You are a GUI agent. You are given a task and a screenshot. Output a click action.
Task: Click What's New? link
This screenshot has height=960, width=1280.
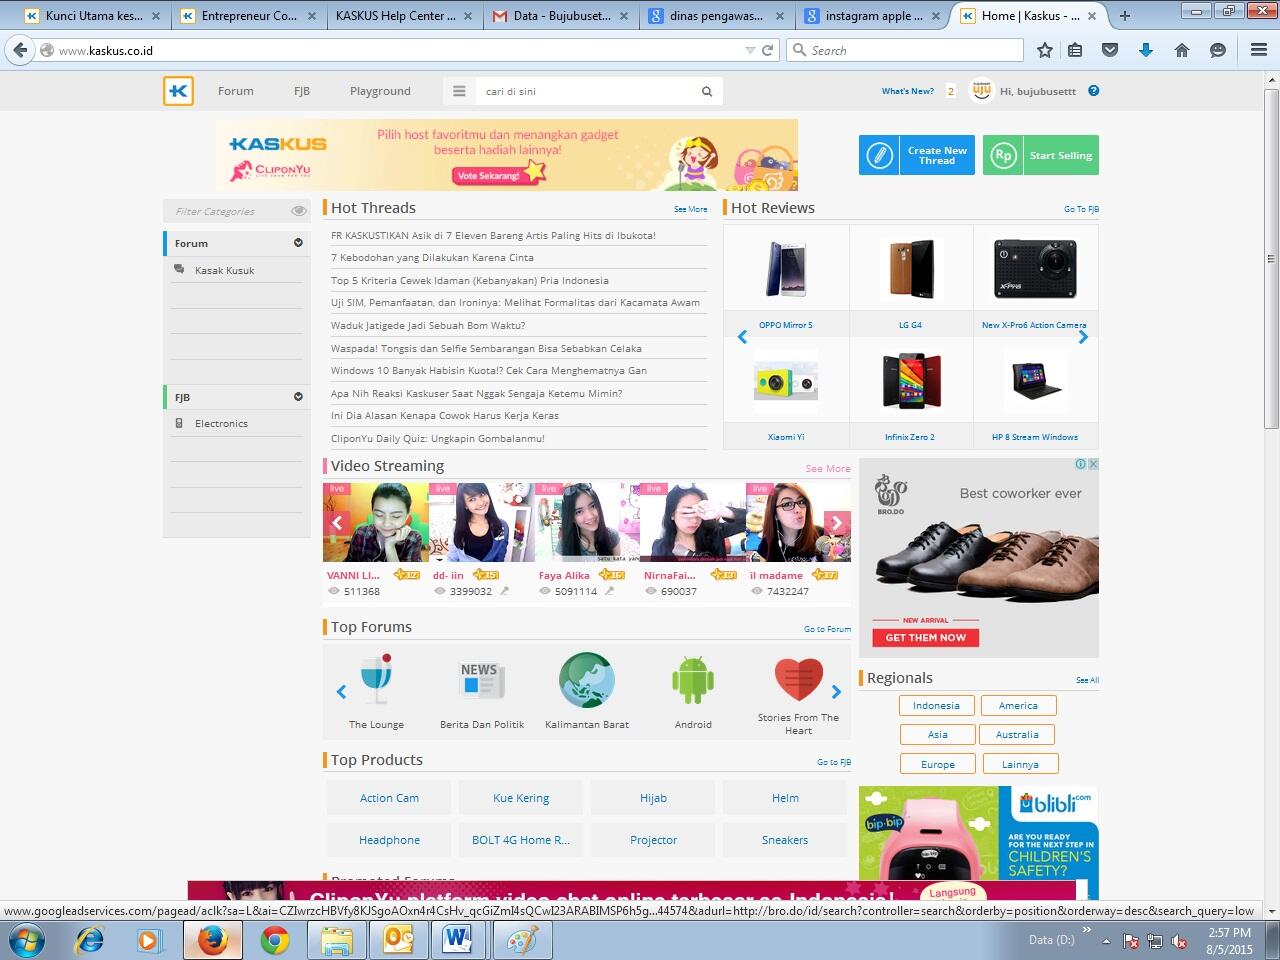click(908, 91)
